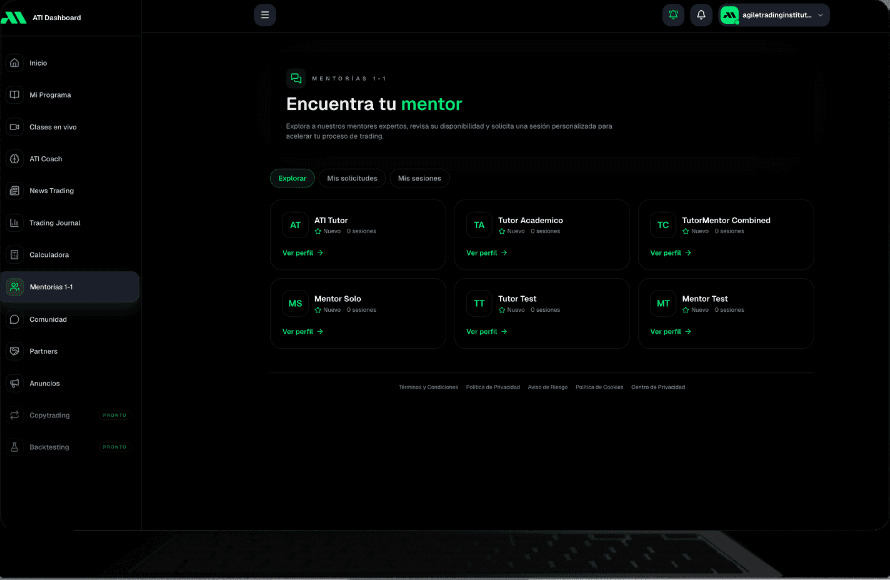Click the TC avatar of TutorMentor Combined
Screen dimensions: 890x580
(x=663, y=225)
